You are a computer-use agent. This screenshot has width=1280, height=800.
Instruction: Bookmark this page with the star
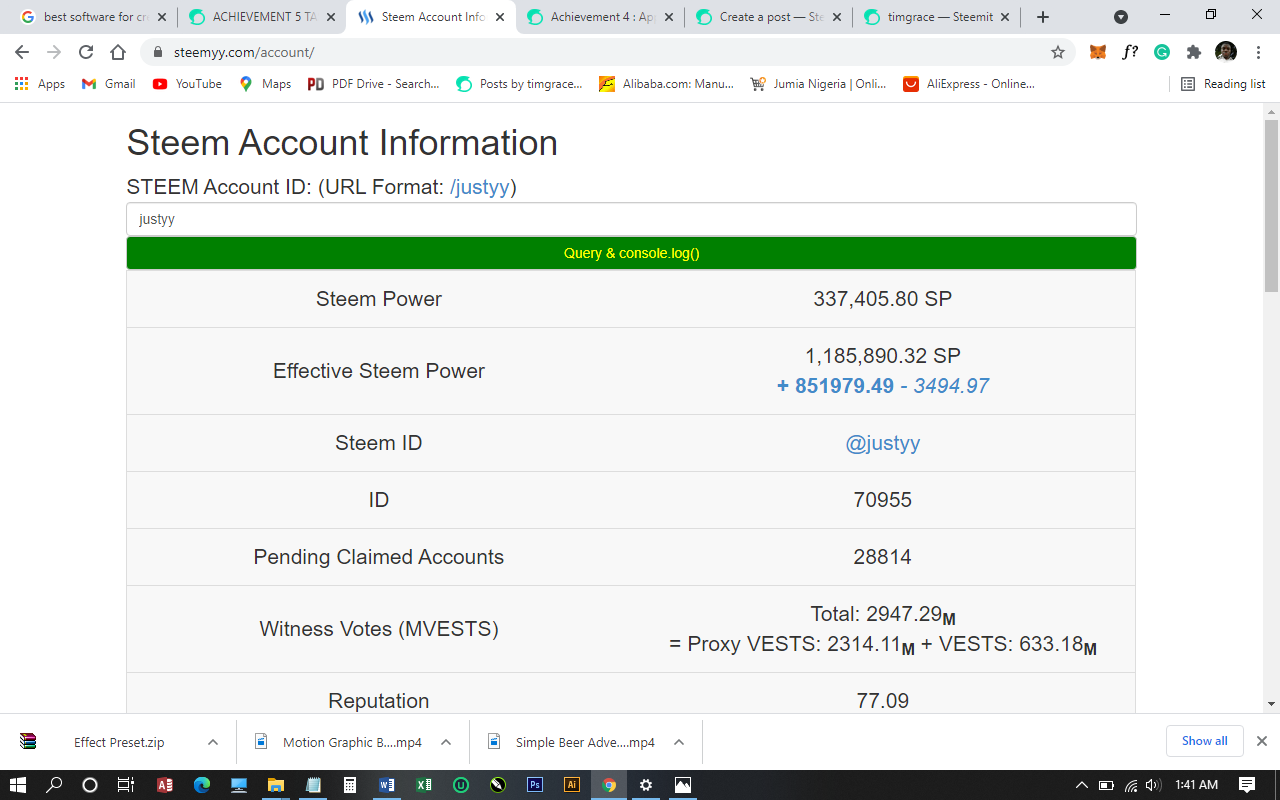[1057, 52]
